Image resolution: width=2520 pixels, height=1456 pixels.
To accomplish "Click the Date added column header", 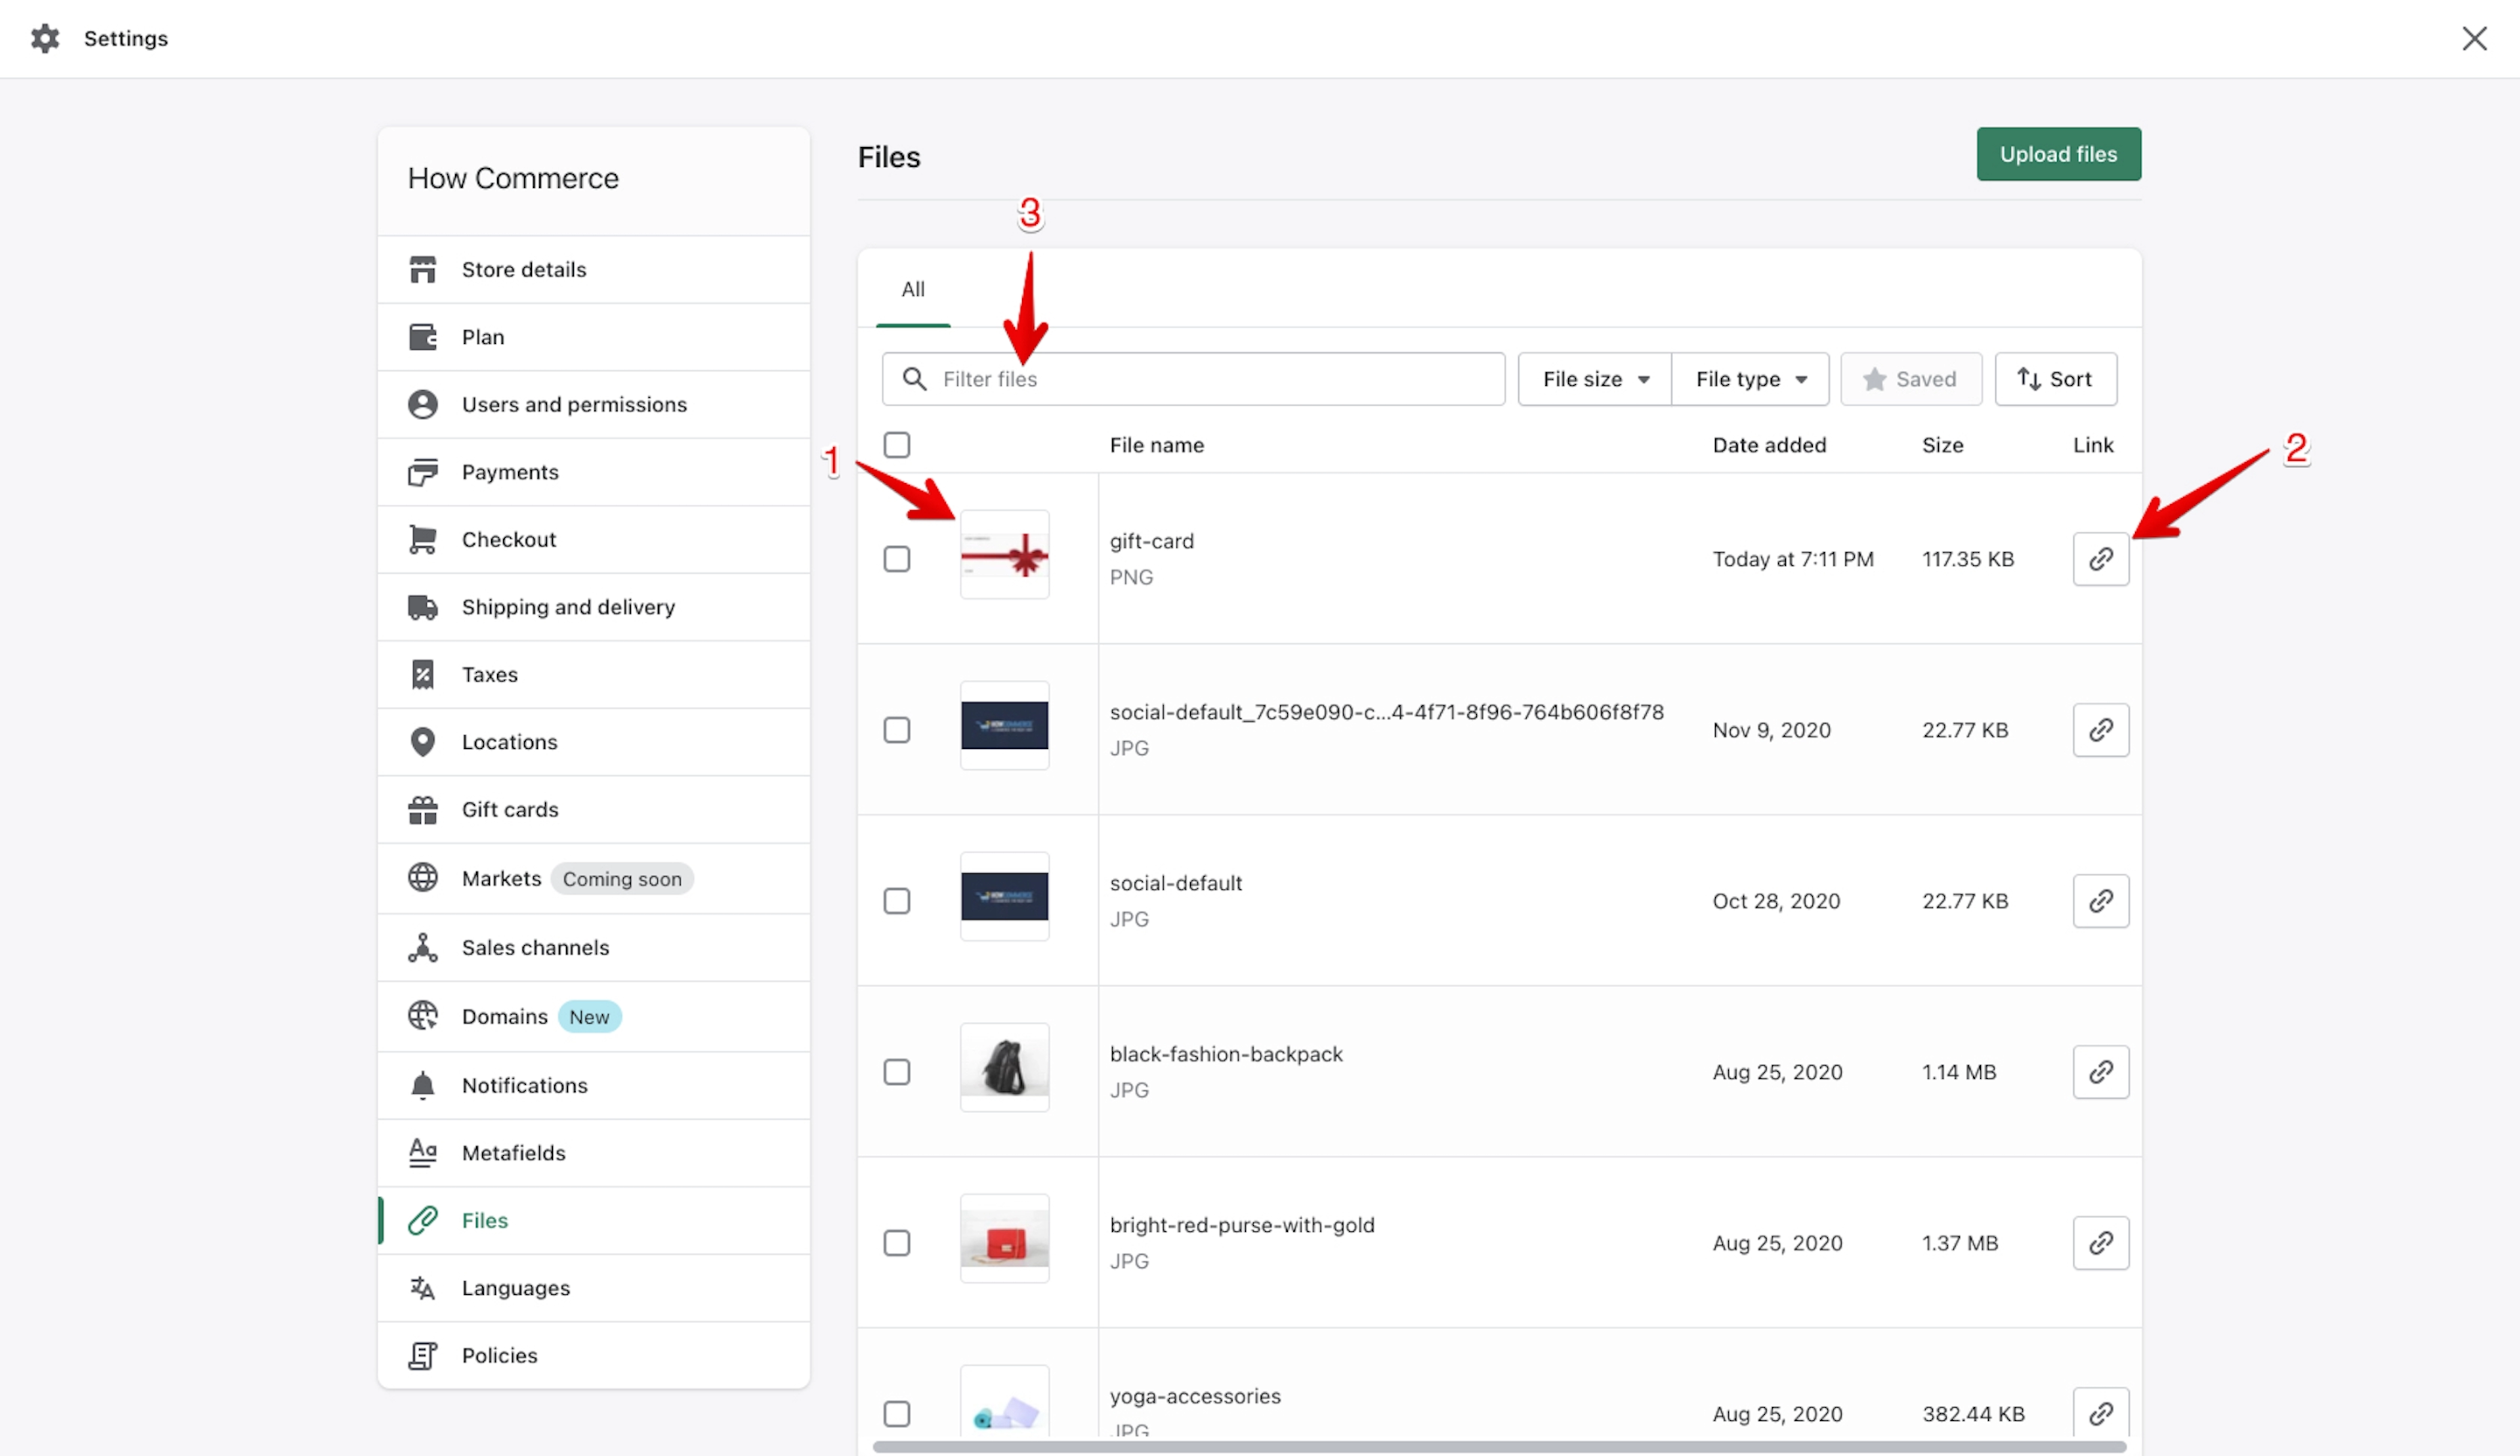I will (x=1769, y=445).
